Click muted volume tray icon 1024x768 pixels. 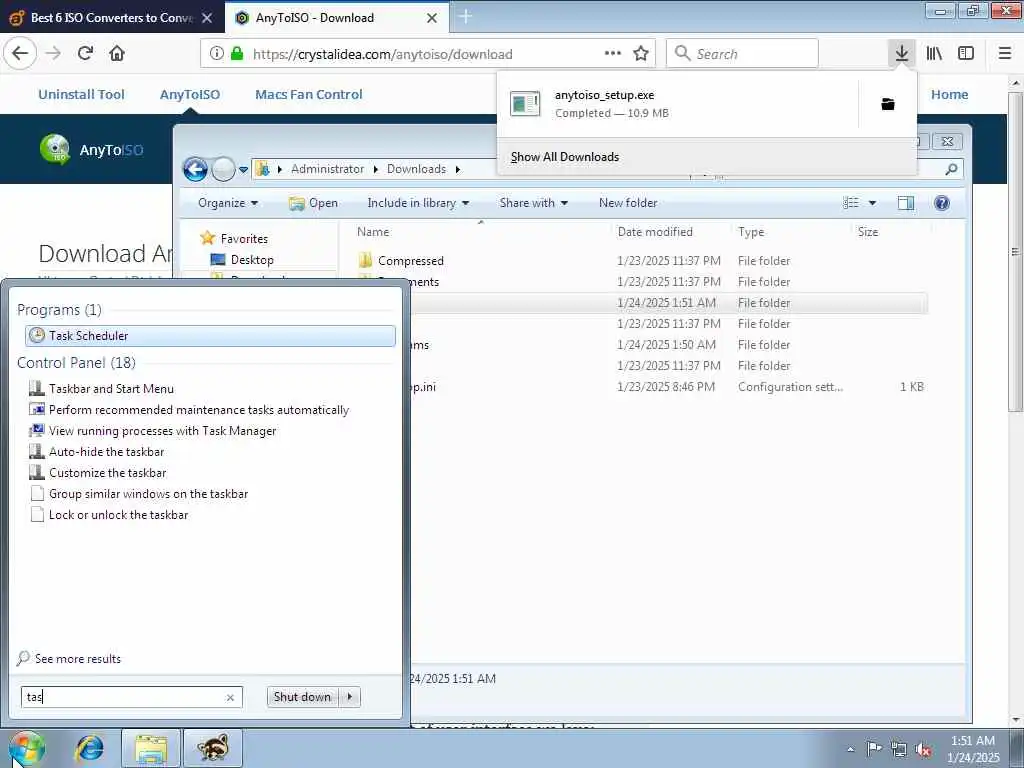click(923, 749)
